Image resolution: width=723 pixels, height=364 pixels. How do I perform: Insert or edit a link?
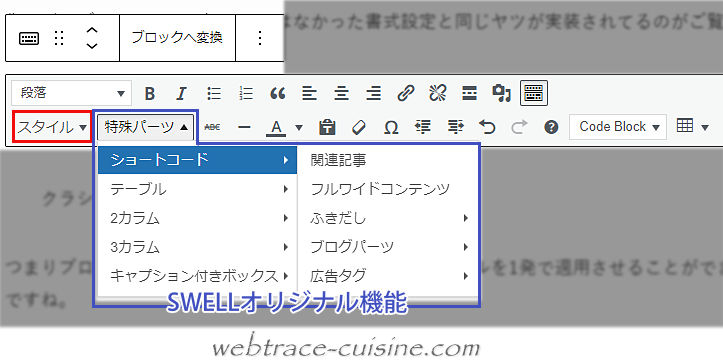click(x=405, y=94)
